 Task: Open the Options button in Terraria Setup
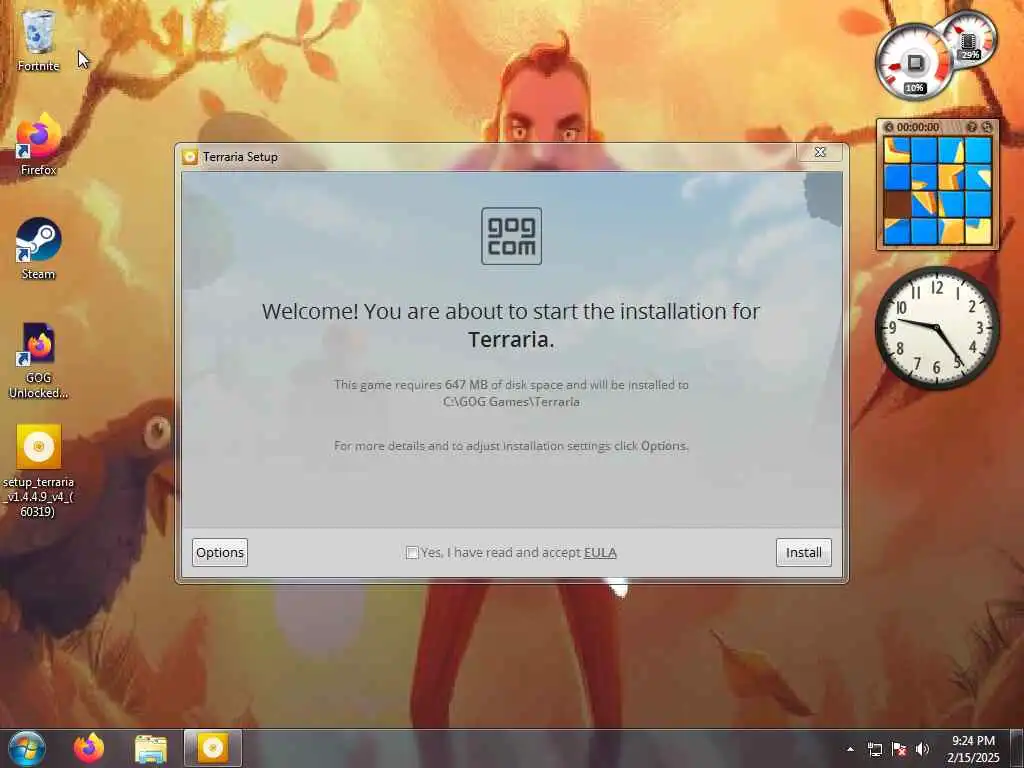click(x=220, y=552)
